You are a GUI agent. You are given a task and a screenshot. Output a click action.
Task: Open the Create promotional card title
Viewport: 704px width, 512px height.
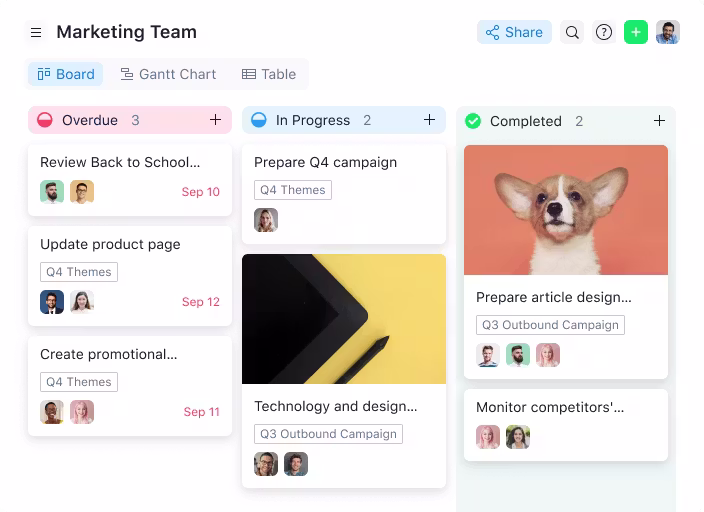click(x=109, y=354)
